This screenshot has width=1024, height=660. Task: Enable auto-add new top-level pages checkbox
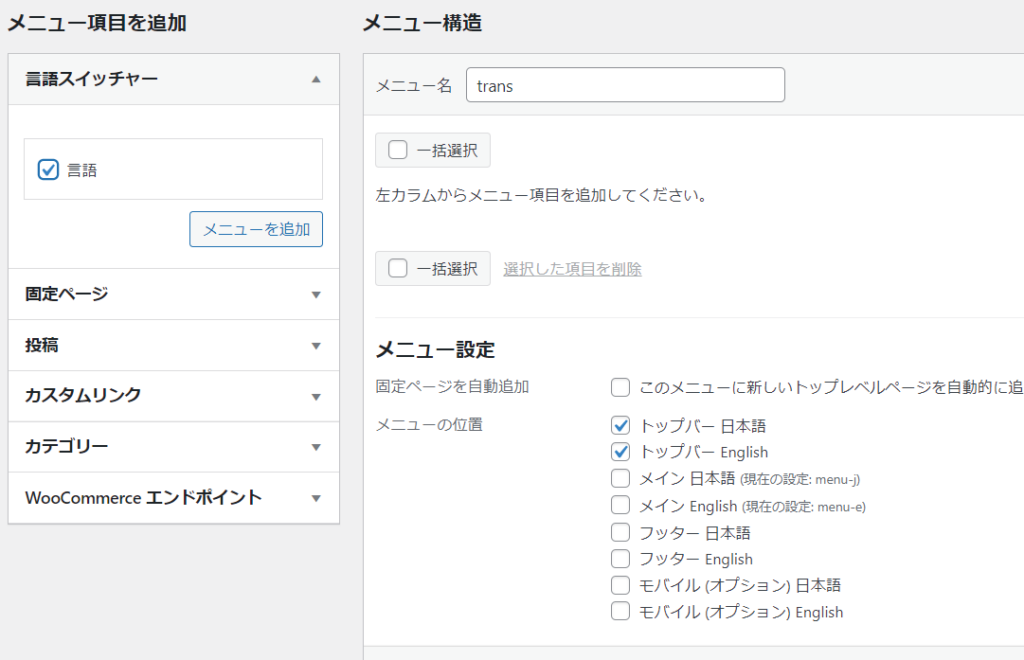[620, 387]
